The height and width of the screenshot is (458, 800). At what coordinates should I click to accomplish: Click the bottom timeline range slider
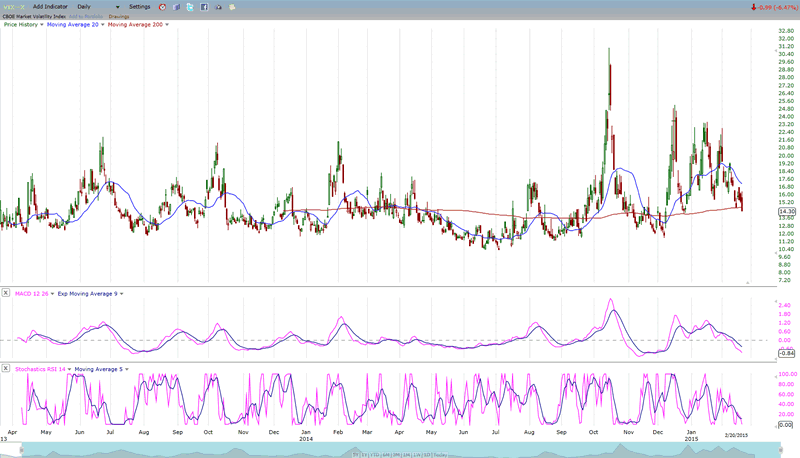[x=400, y=451]
